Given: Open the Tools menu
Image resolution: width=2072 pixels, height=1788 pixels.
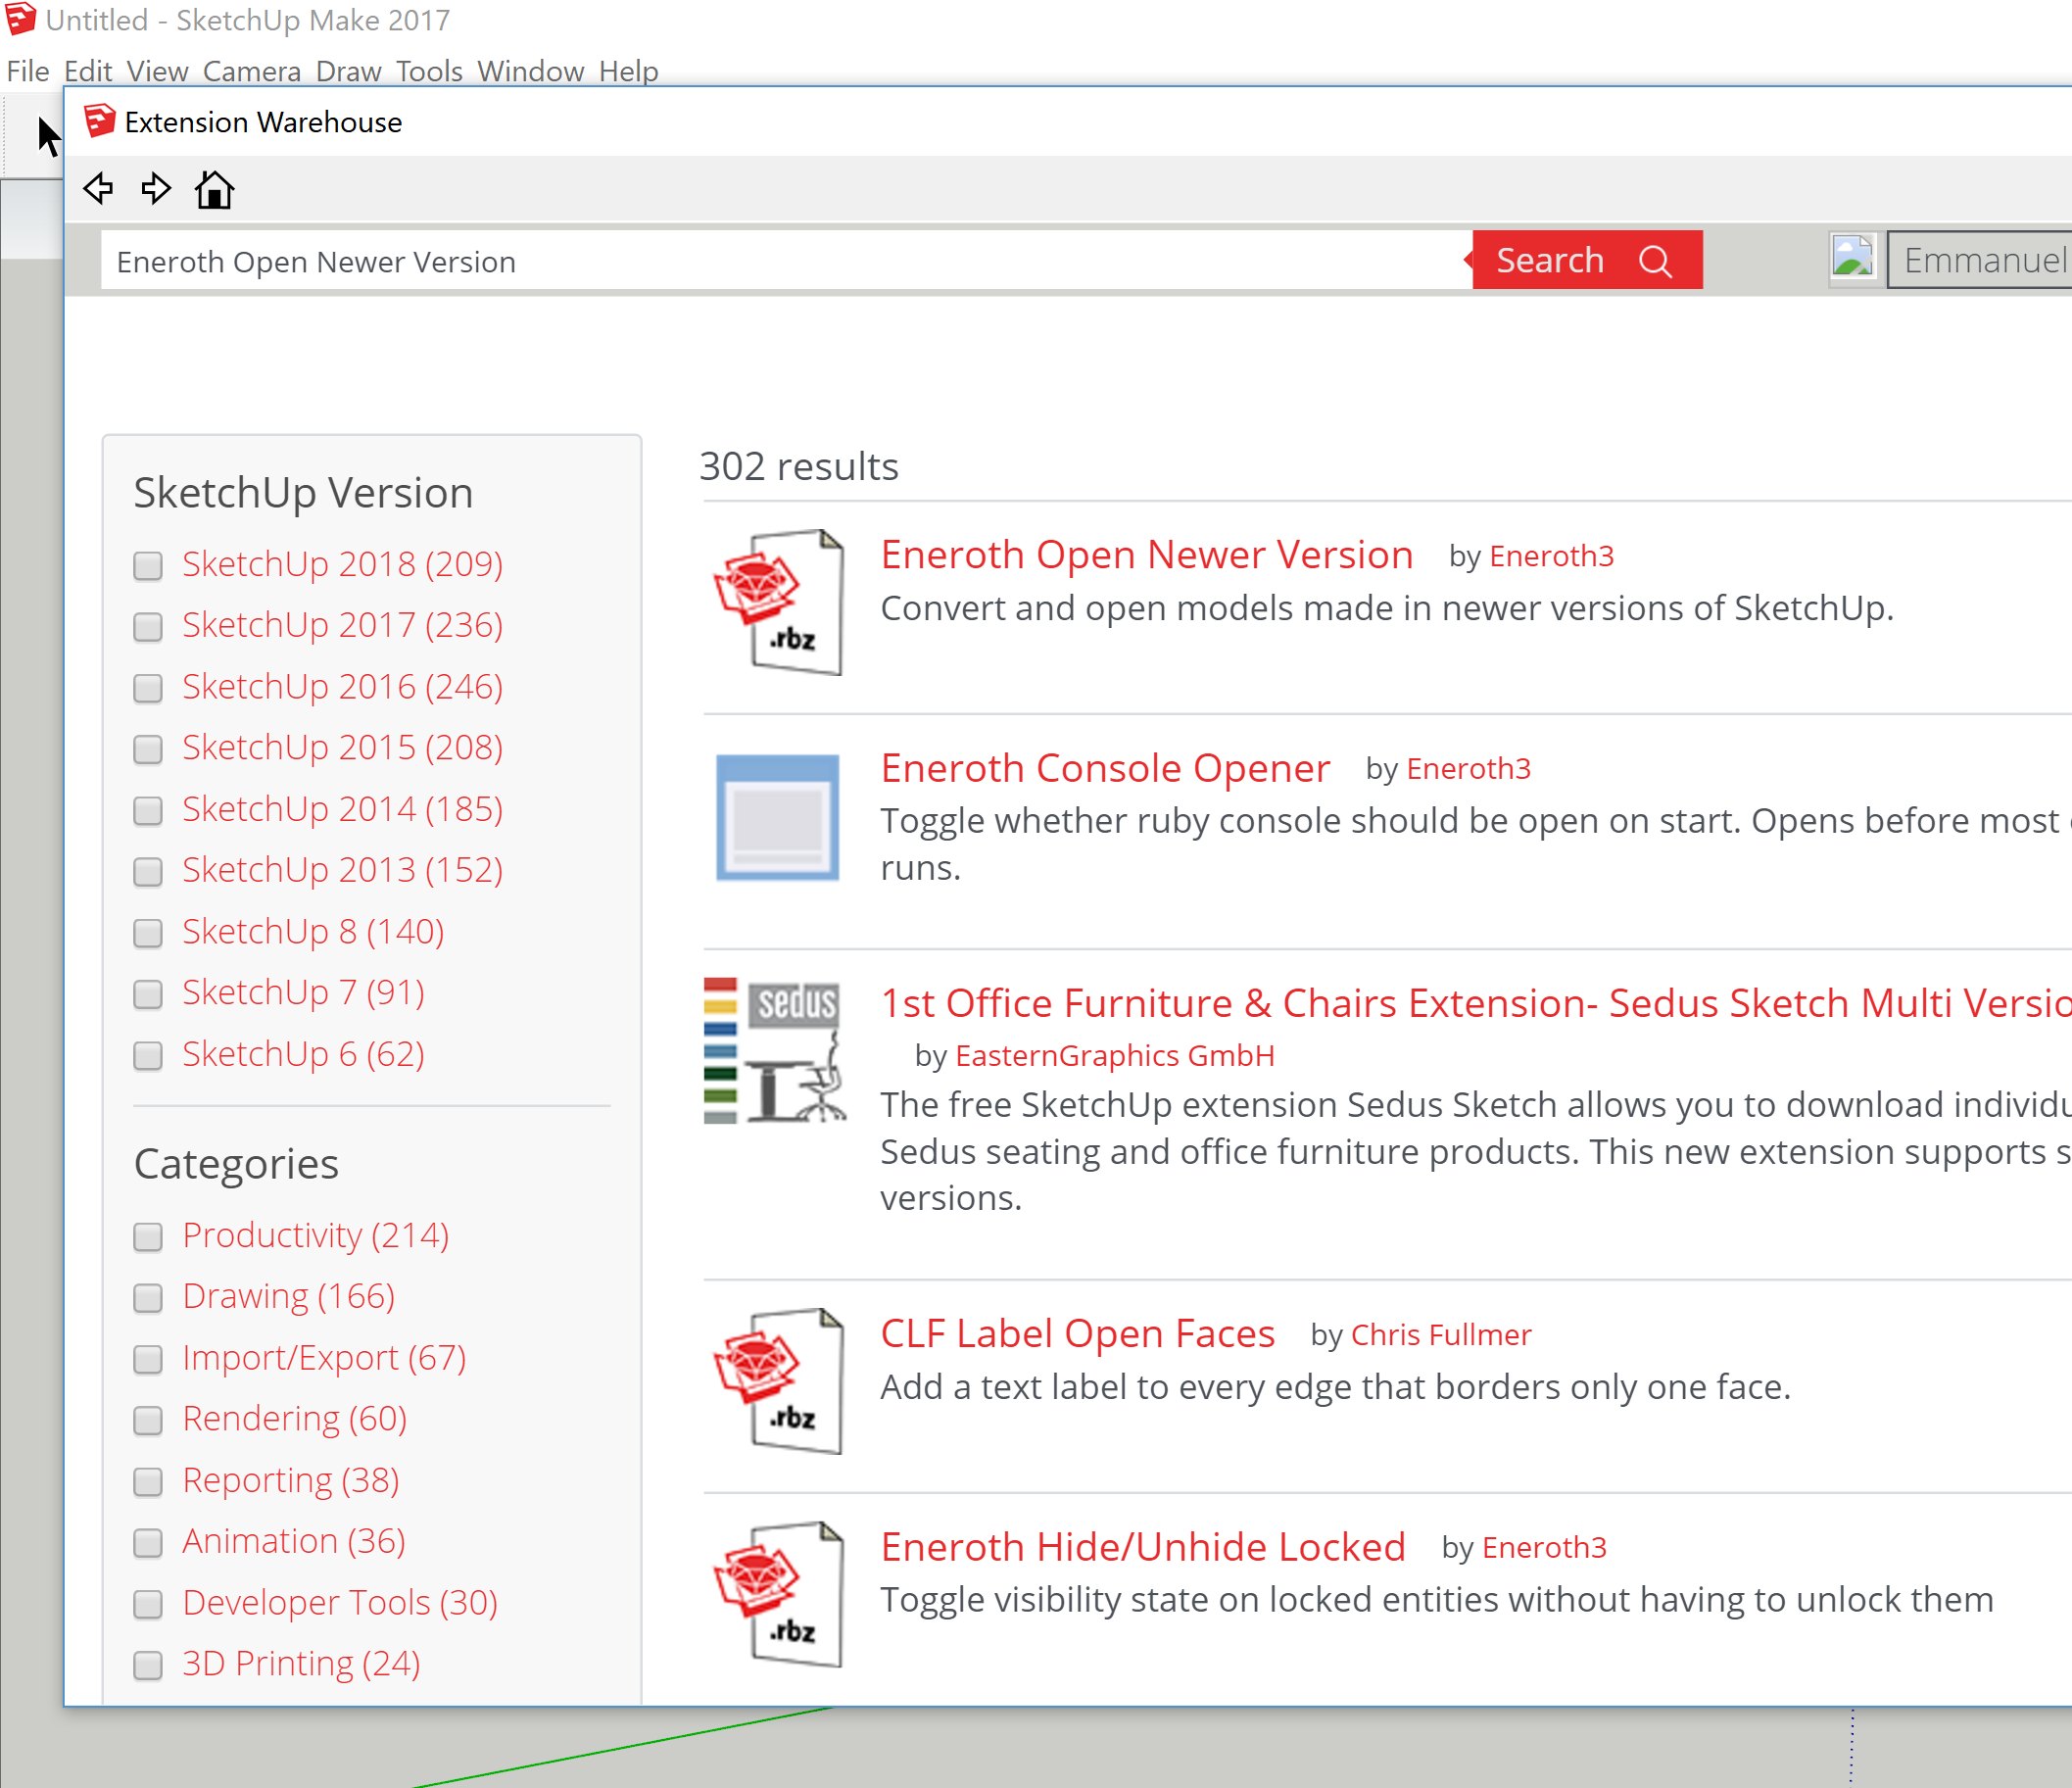Looking at the screenshot, I should click(429, 71).
